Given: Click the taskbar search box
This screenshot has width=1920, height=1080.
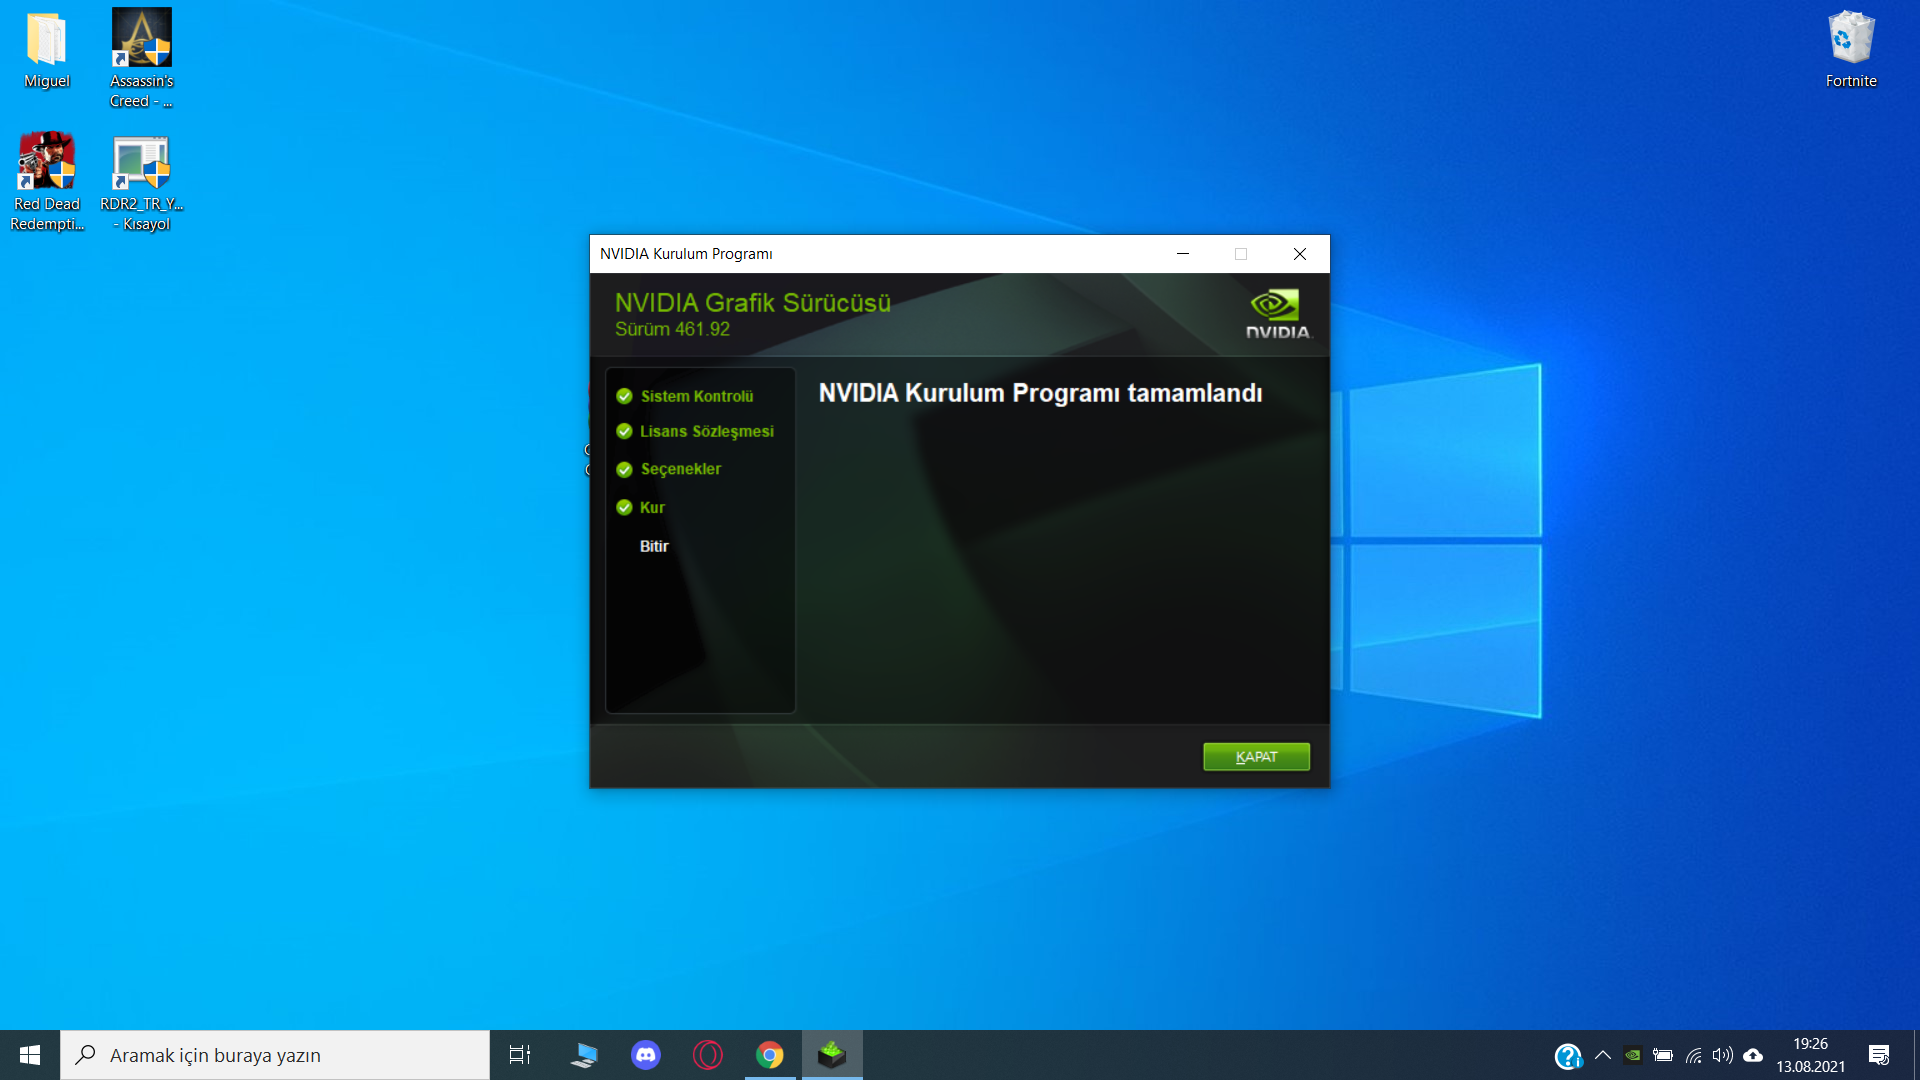Looking at the screenshot, I should 275,1055.
